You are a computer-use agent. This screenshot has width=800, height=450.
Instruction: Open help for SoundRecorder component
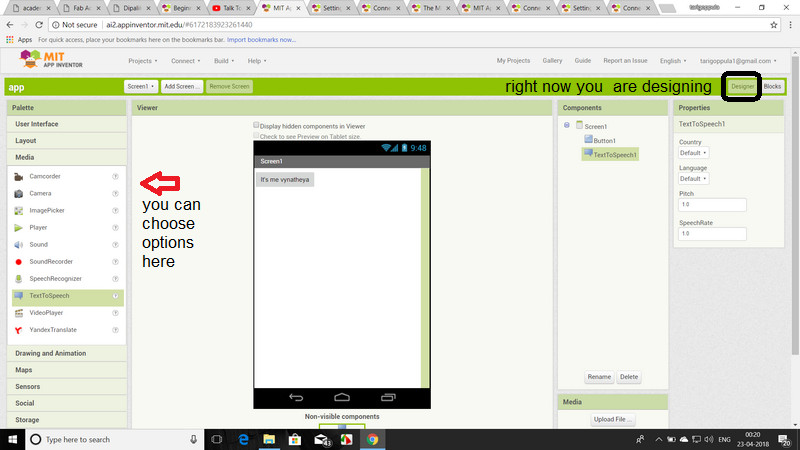[115, 262]
